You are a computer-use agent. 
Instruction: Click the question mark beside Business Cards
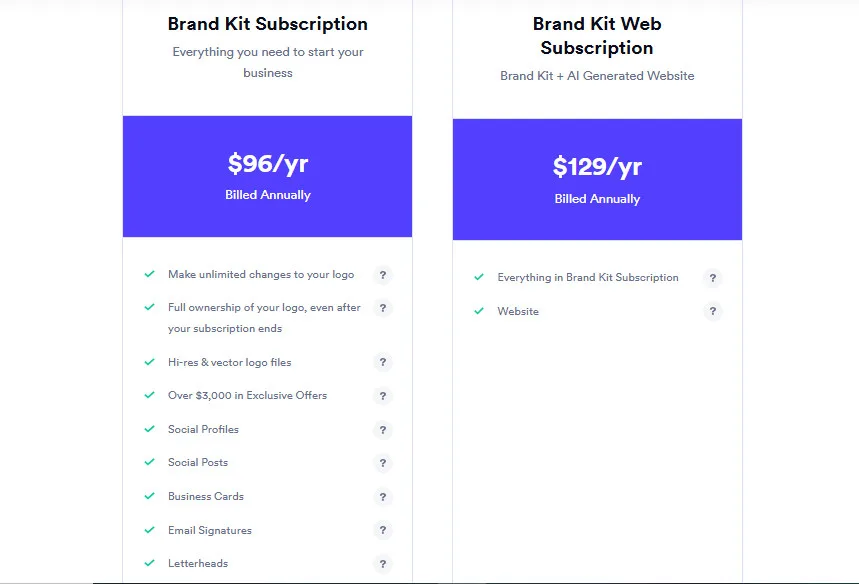click(383, 496)
